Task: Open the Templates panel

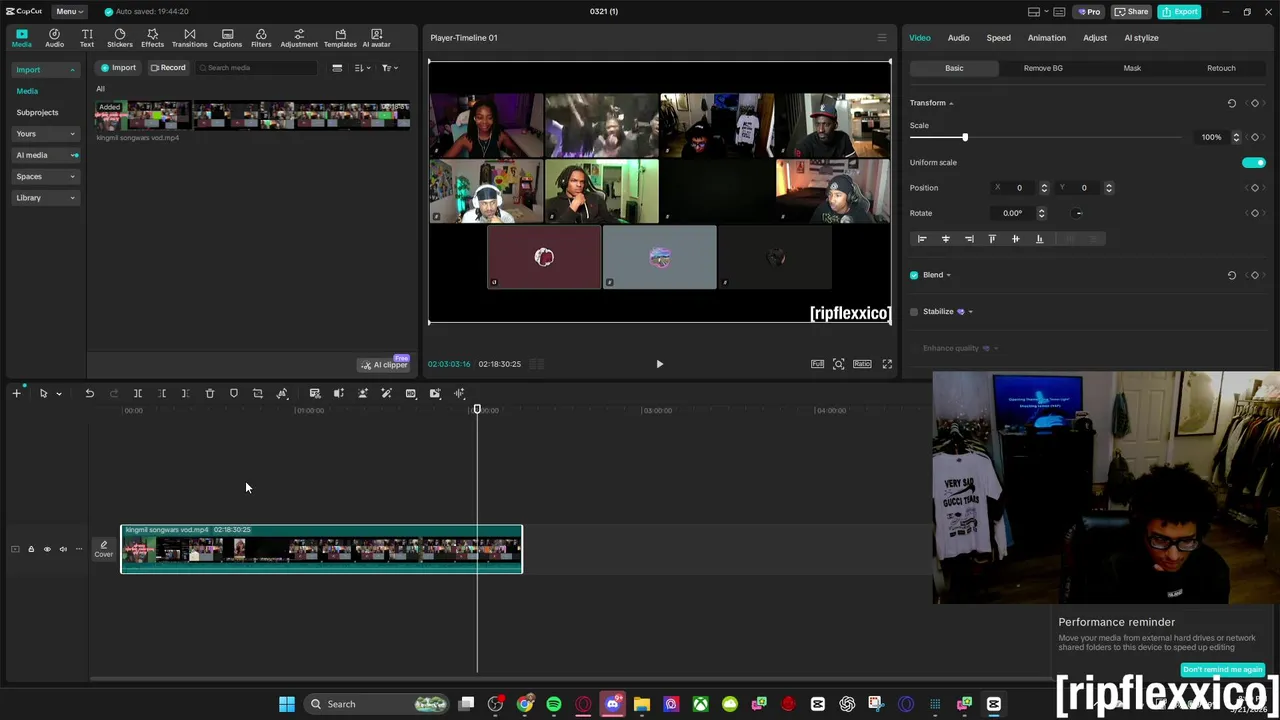Action: tap(340, 38)
